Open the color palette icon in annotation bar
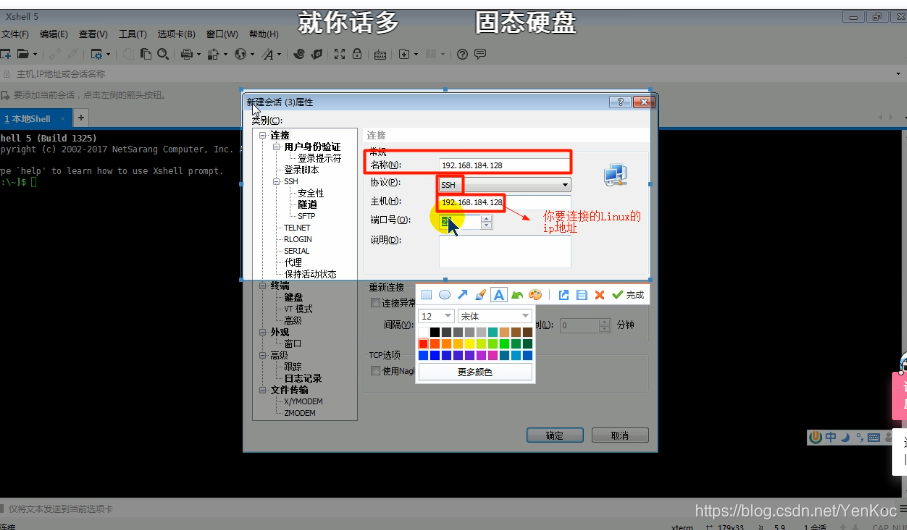The width and height of the screenshot is (907, 530). (535, 295)
